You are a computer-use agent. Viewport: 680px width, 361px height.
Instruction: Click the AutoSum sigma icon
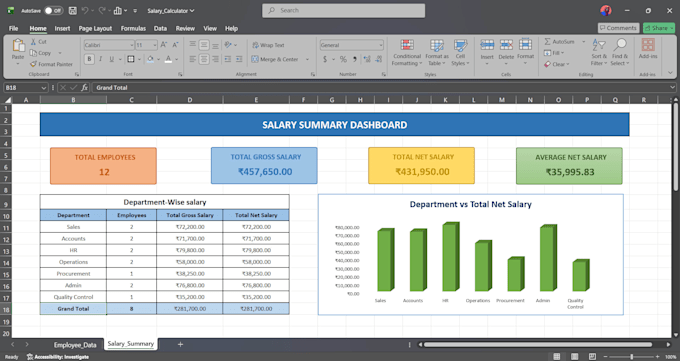click(548, 42)
